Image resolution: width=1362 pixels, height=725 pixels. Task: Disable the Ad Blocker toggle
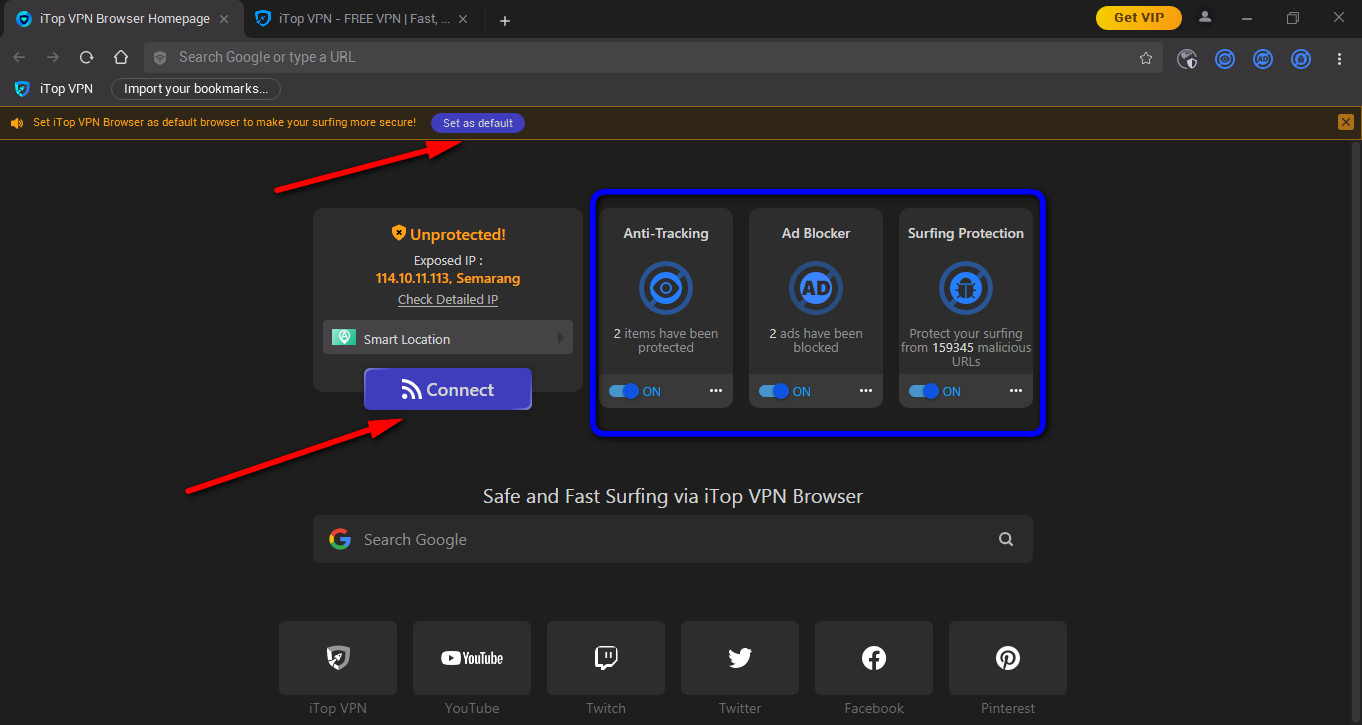point(773,391)
